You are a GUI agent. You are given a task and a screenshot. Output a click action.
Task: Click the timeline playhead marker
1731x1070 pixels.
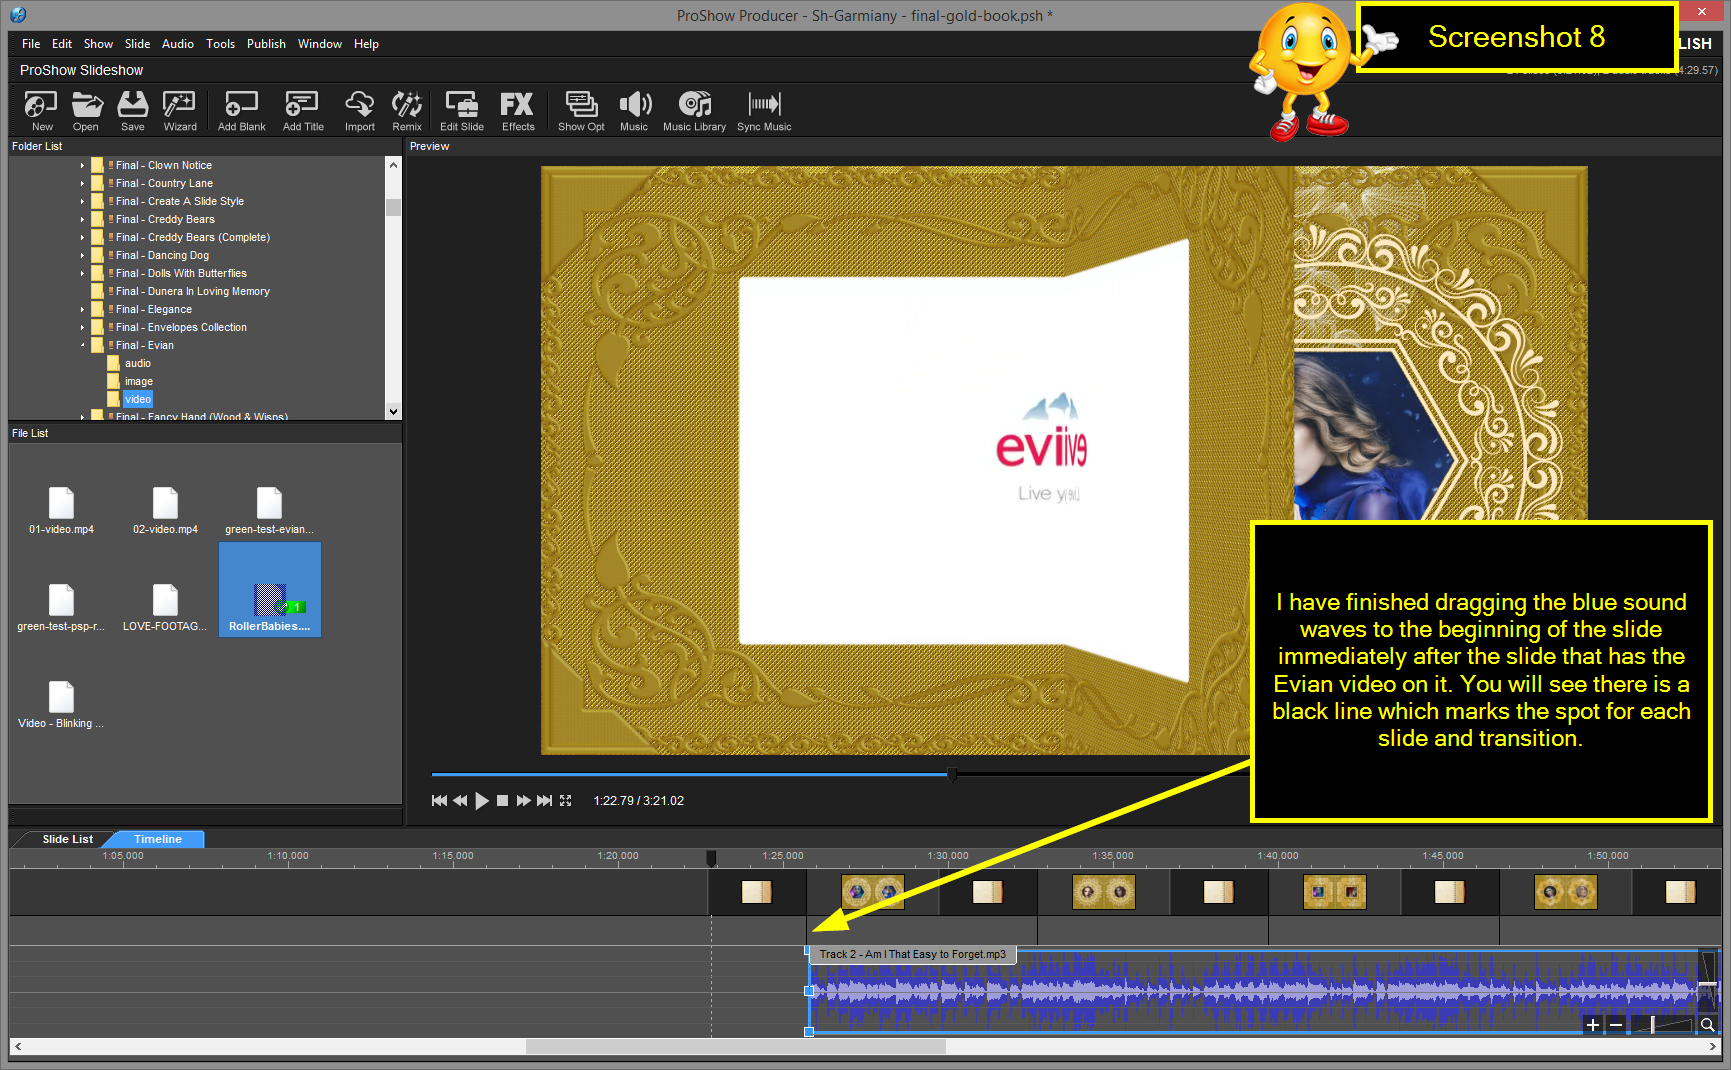pos(711,858)
